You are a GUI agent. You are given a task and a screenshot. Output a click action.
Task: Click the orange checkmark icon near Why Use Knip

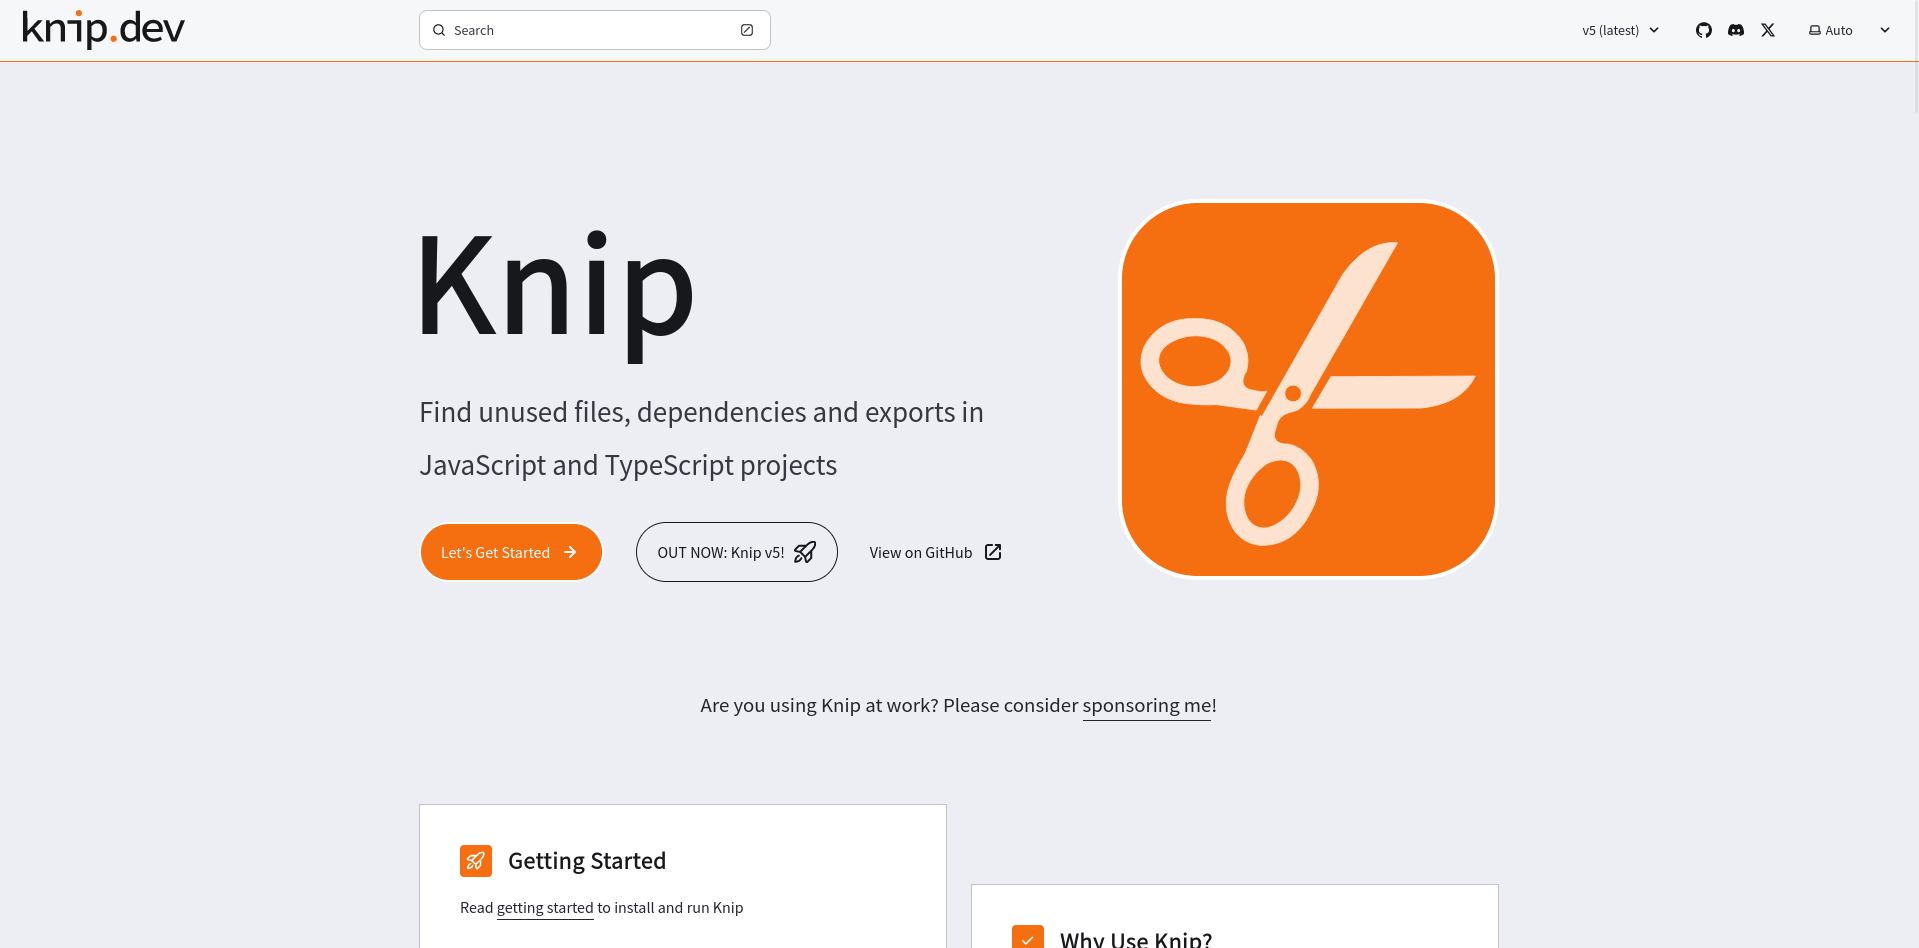point(1028,937)
